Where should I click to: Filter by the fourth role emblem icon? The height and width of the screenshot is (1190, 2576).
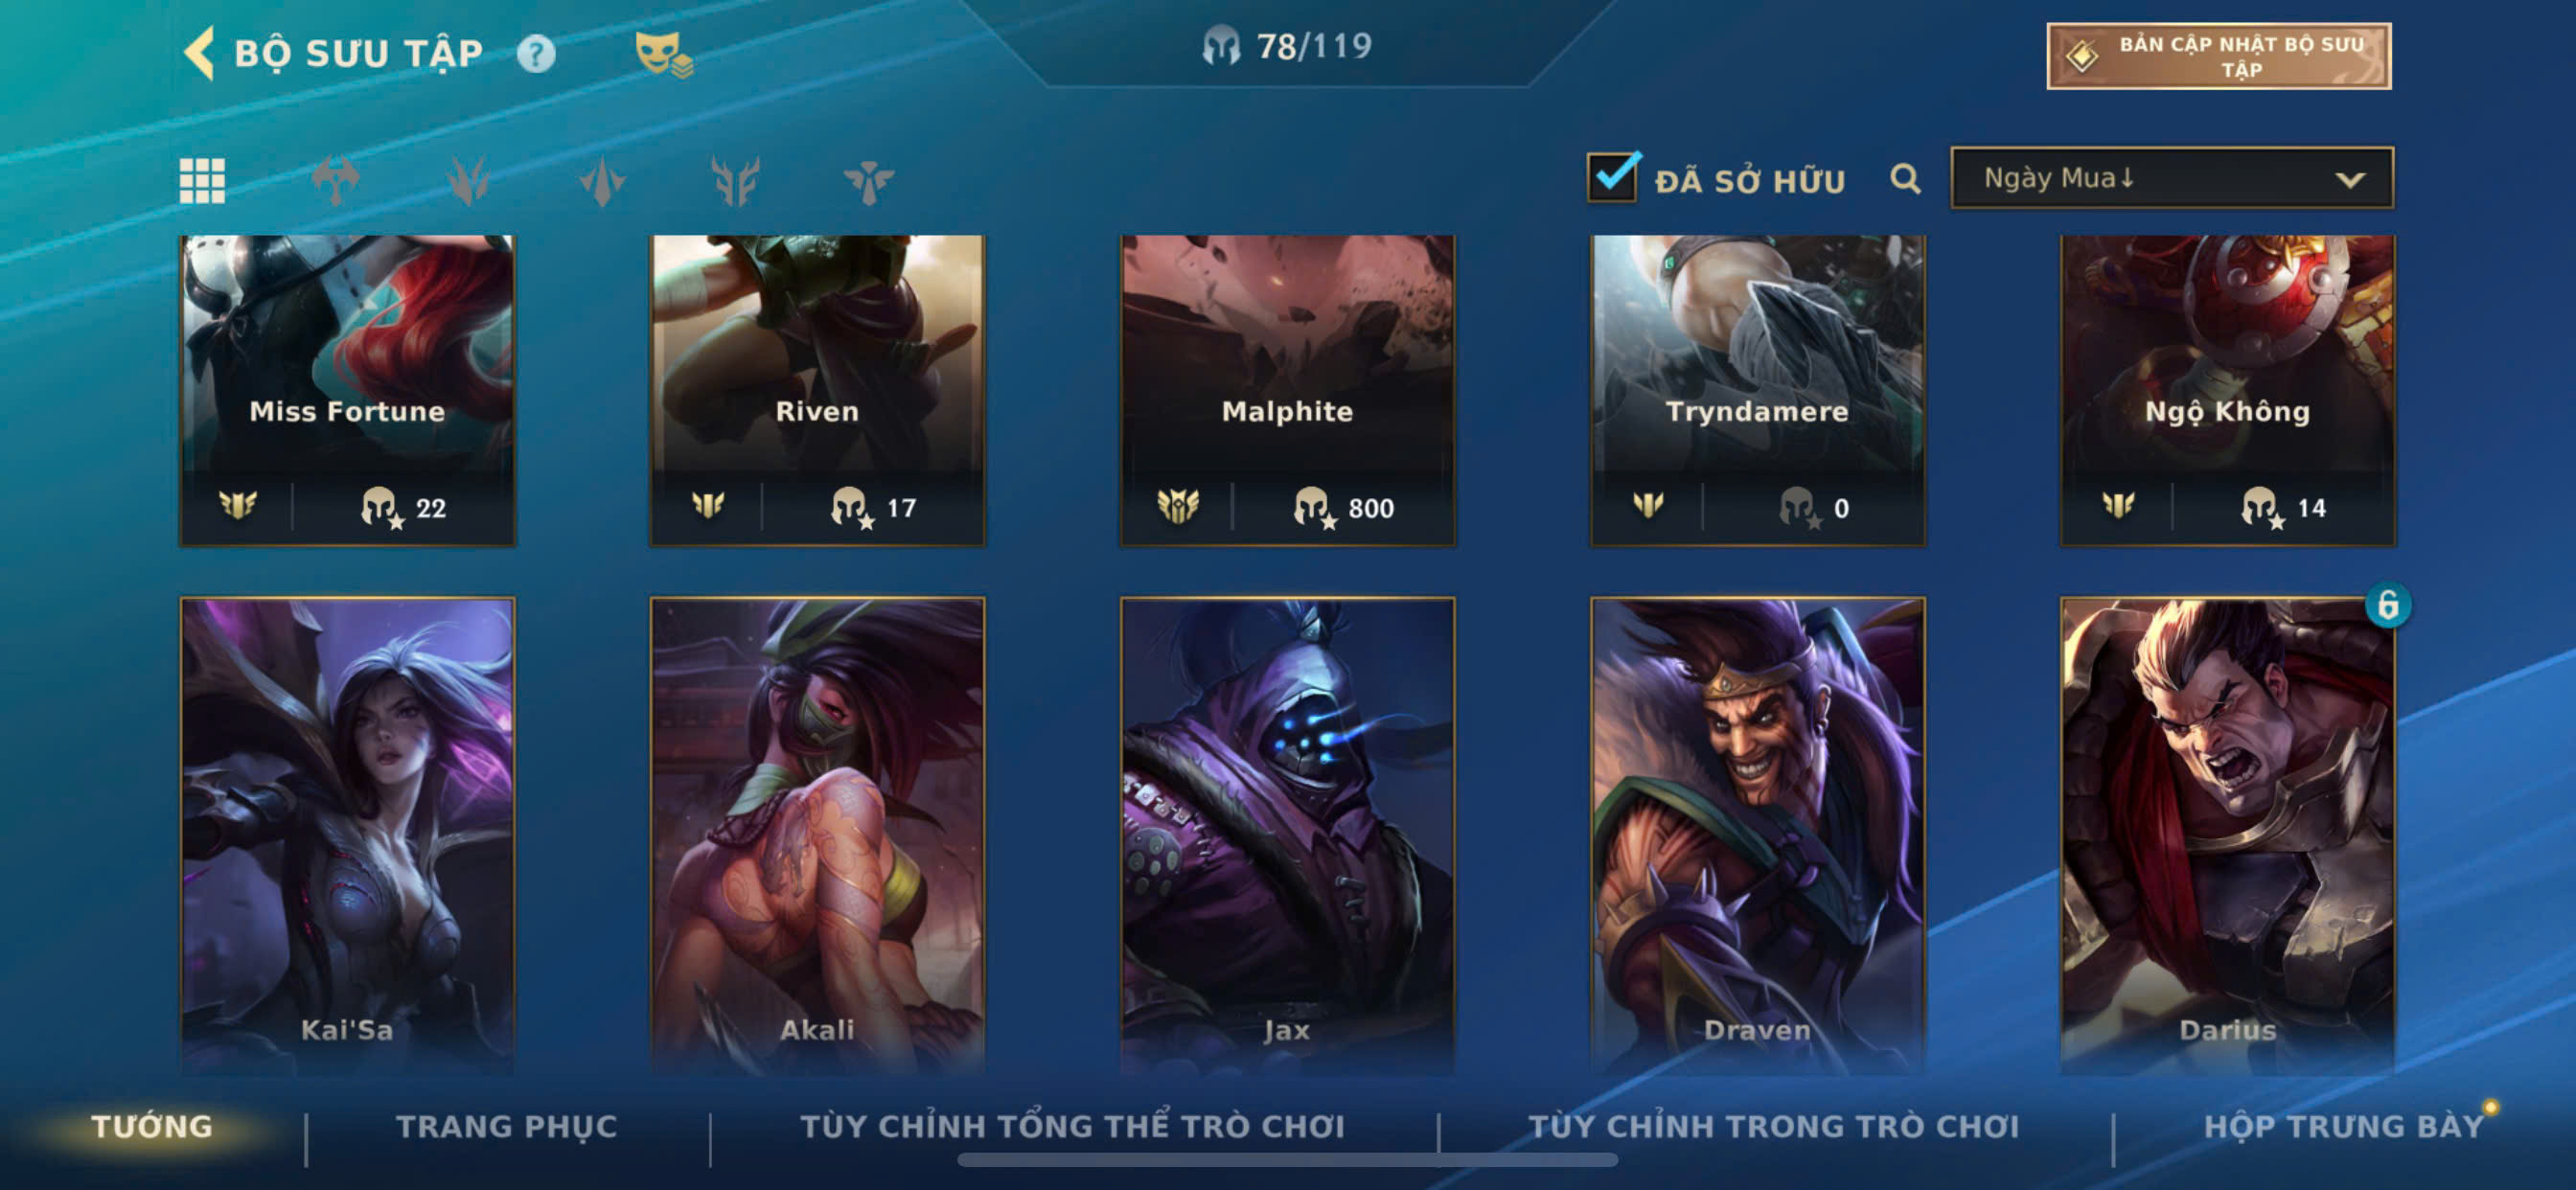(735, 181)
